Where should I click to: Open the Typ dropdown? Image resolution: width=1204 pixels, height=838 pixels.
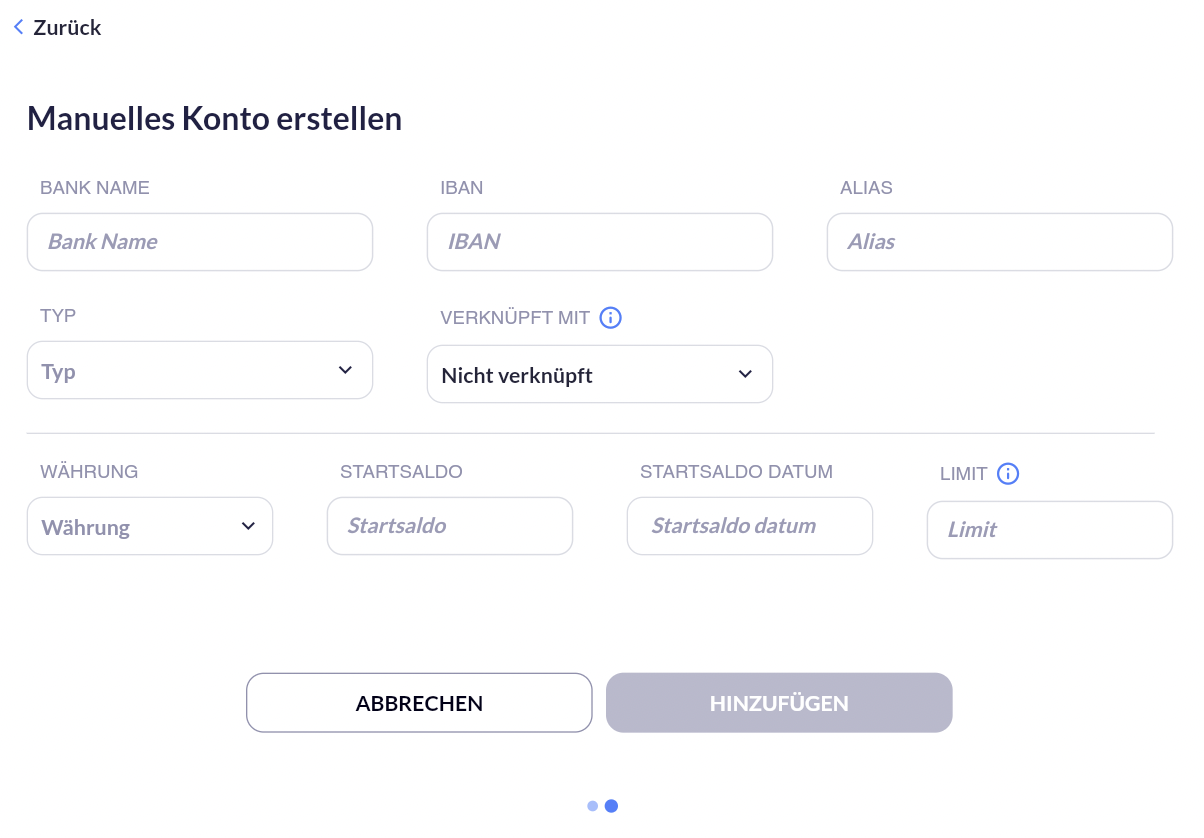click(x=200, y=370)
